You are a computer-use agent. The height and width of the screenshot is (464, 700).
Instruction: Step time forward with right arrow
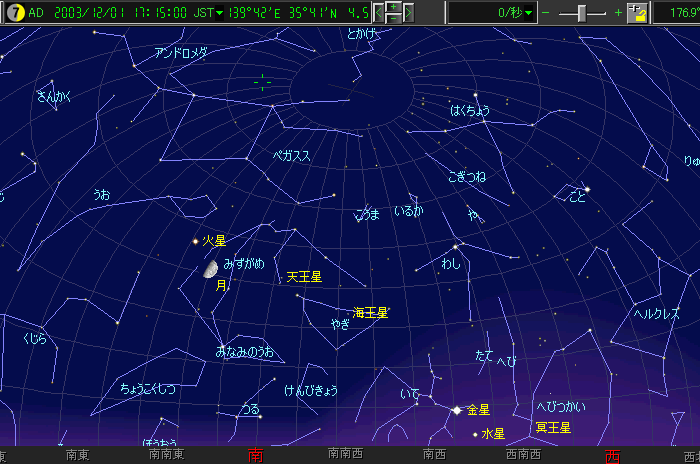point(408,13)
